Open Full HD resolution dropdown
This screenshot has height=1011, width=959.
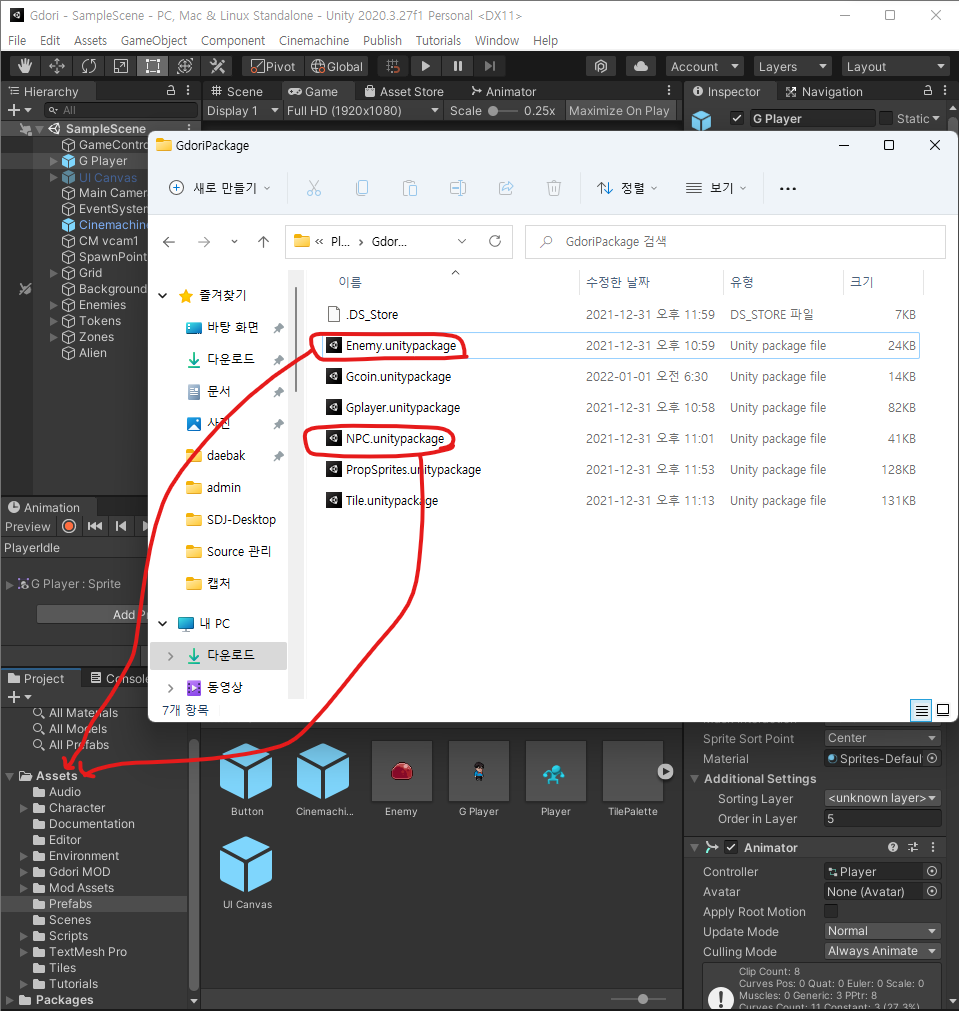pos(362,110)
